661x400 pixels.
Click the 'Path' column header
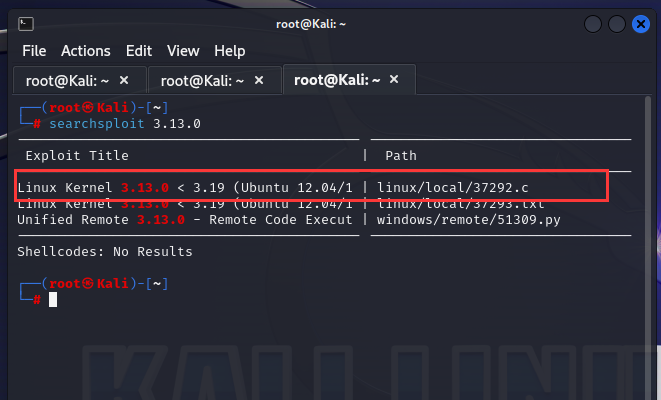[x=401, y=156]
